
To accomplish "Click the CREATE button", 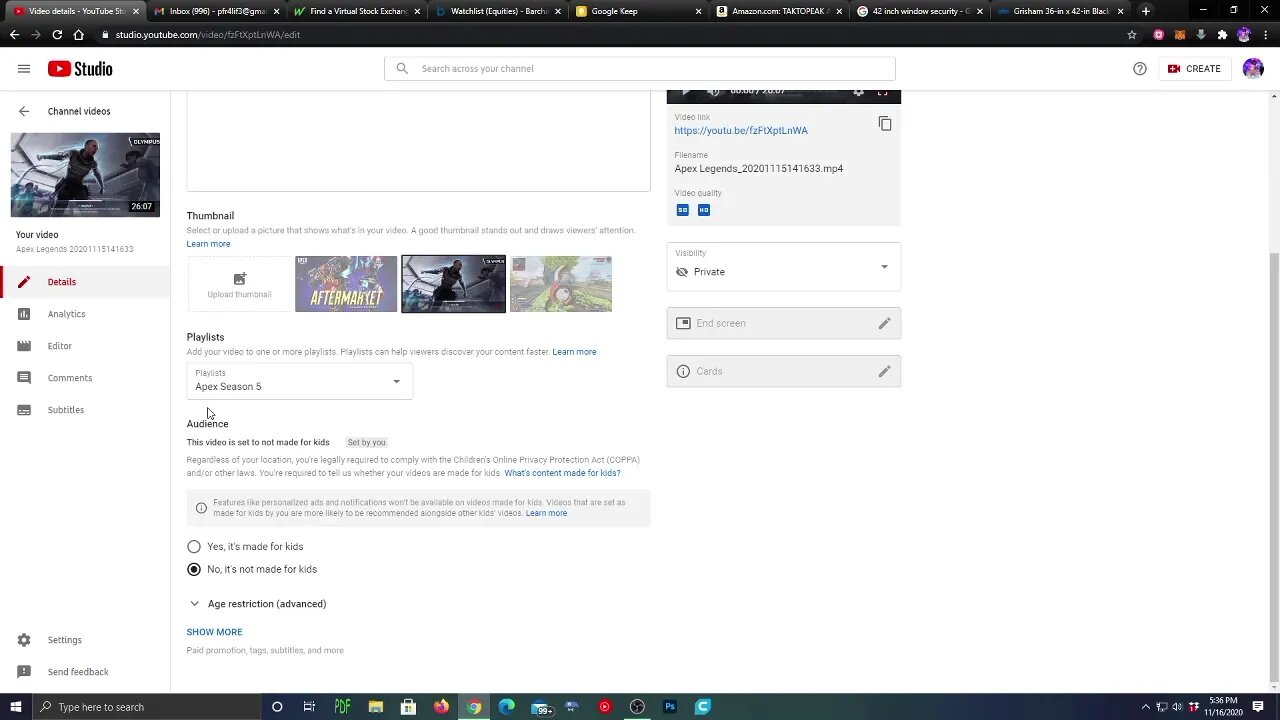I will pyautogui.click(x=1194, y=69).
